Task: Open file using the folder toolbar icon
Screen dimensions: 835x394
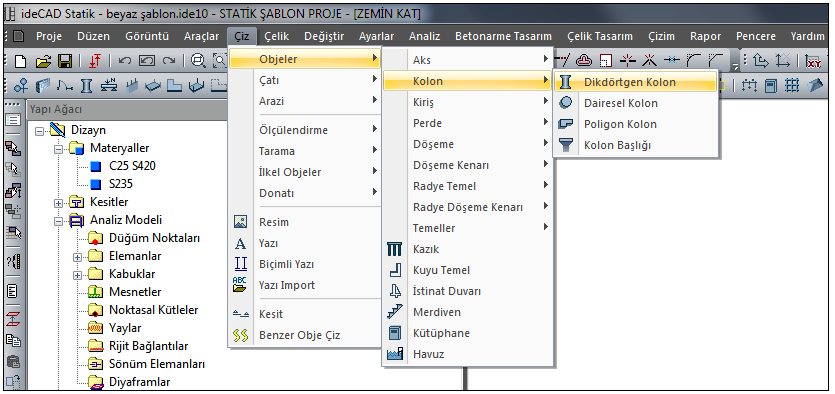Action: 44,61
